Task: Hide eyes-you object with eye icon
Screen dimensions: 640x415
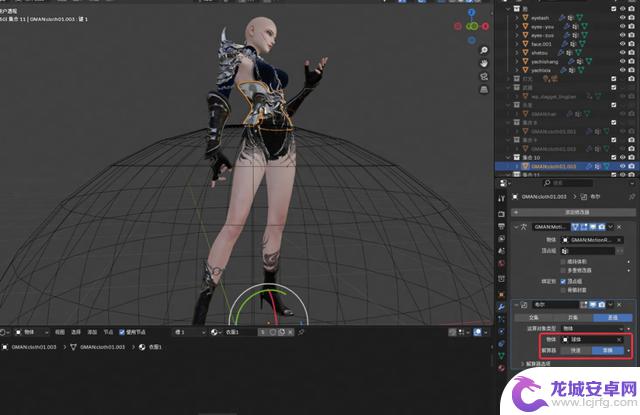Action: (x=622, y=27)
